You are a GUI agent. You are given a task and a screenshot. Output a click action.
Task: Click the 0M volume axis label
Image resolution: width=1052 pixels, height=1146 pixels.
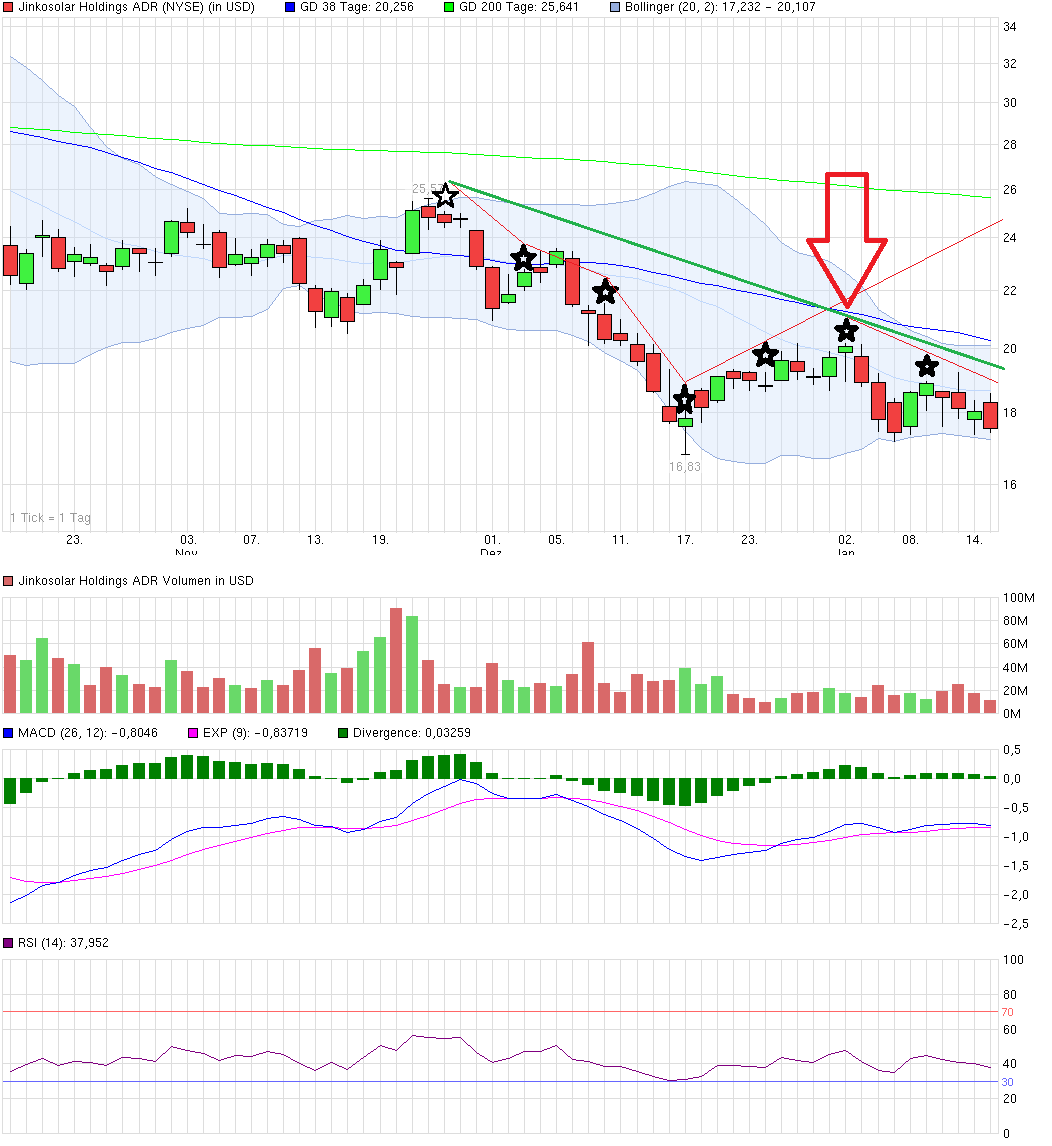pos(1013,714)
